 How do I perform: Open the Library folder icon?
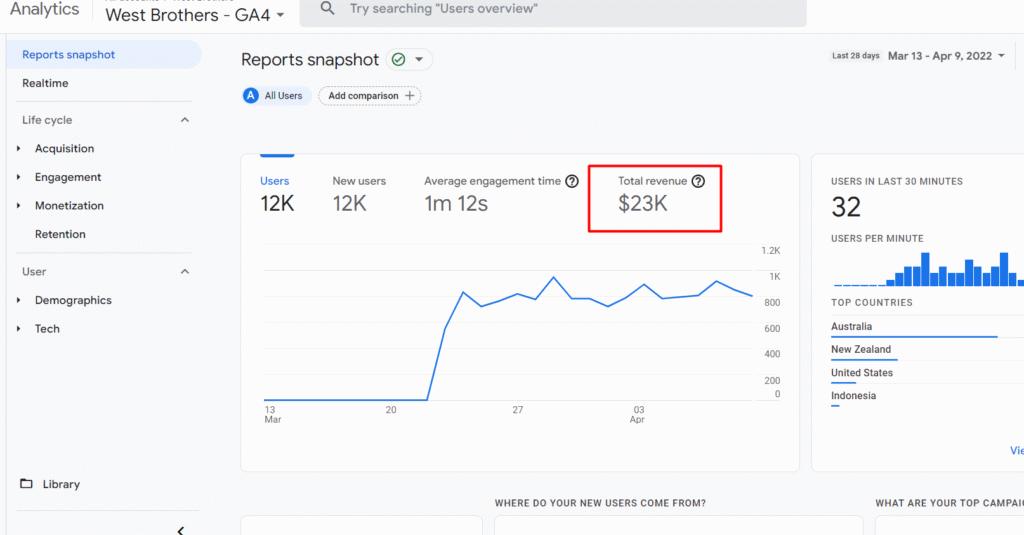pyautogui.click(x=26, y=484)
